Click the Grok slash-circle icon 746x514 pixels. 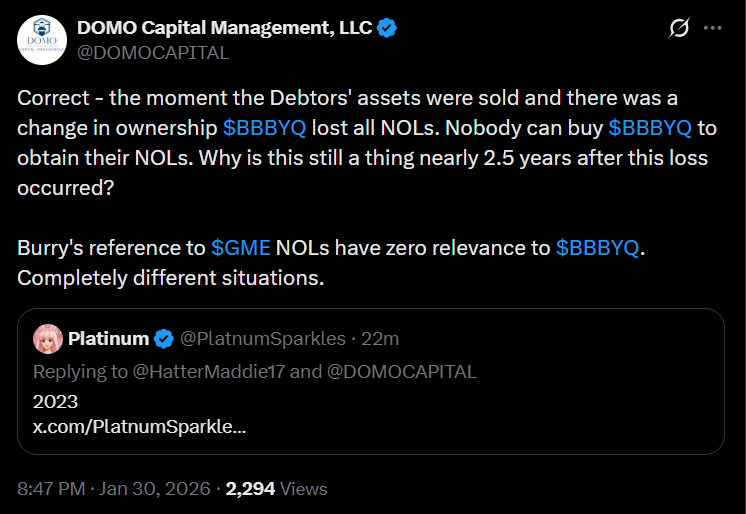(678, 29)
